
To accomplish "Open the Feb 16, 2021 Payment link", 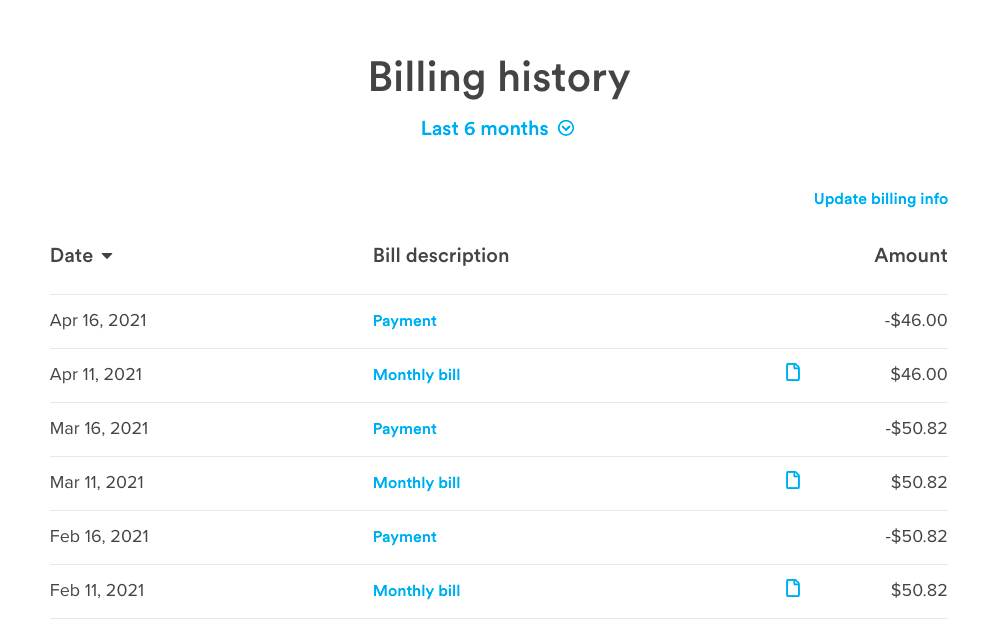I will click(x=405, y=537).
